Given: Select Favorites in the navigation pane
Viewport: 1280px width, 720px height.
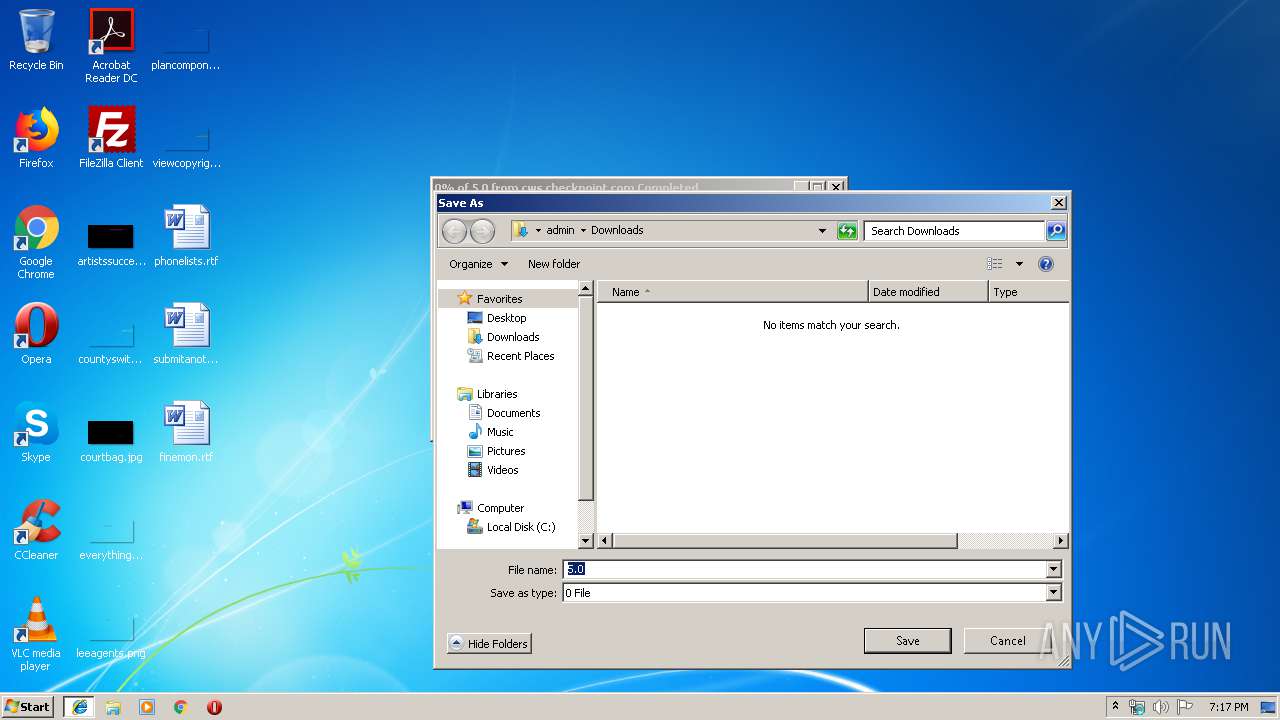Looking at the screenshot, I should (499, 299).
